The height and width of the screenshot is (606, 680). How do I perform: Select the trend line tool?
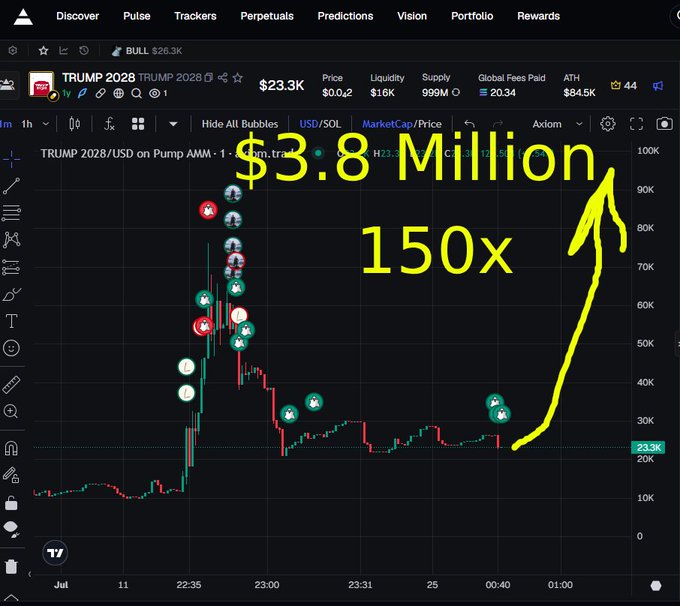[11, 186]
